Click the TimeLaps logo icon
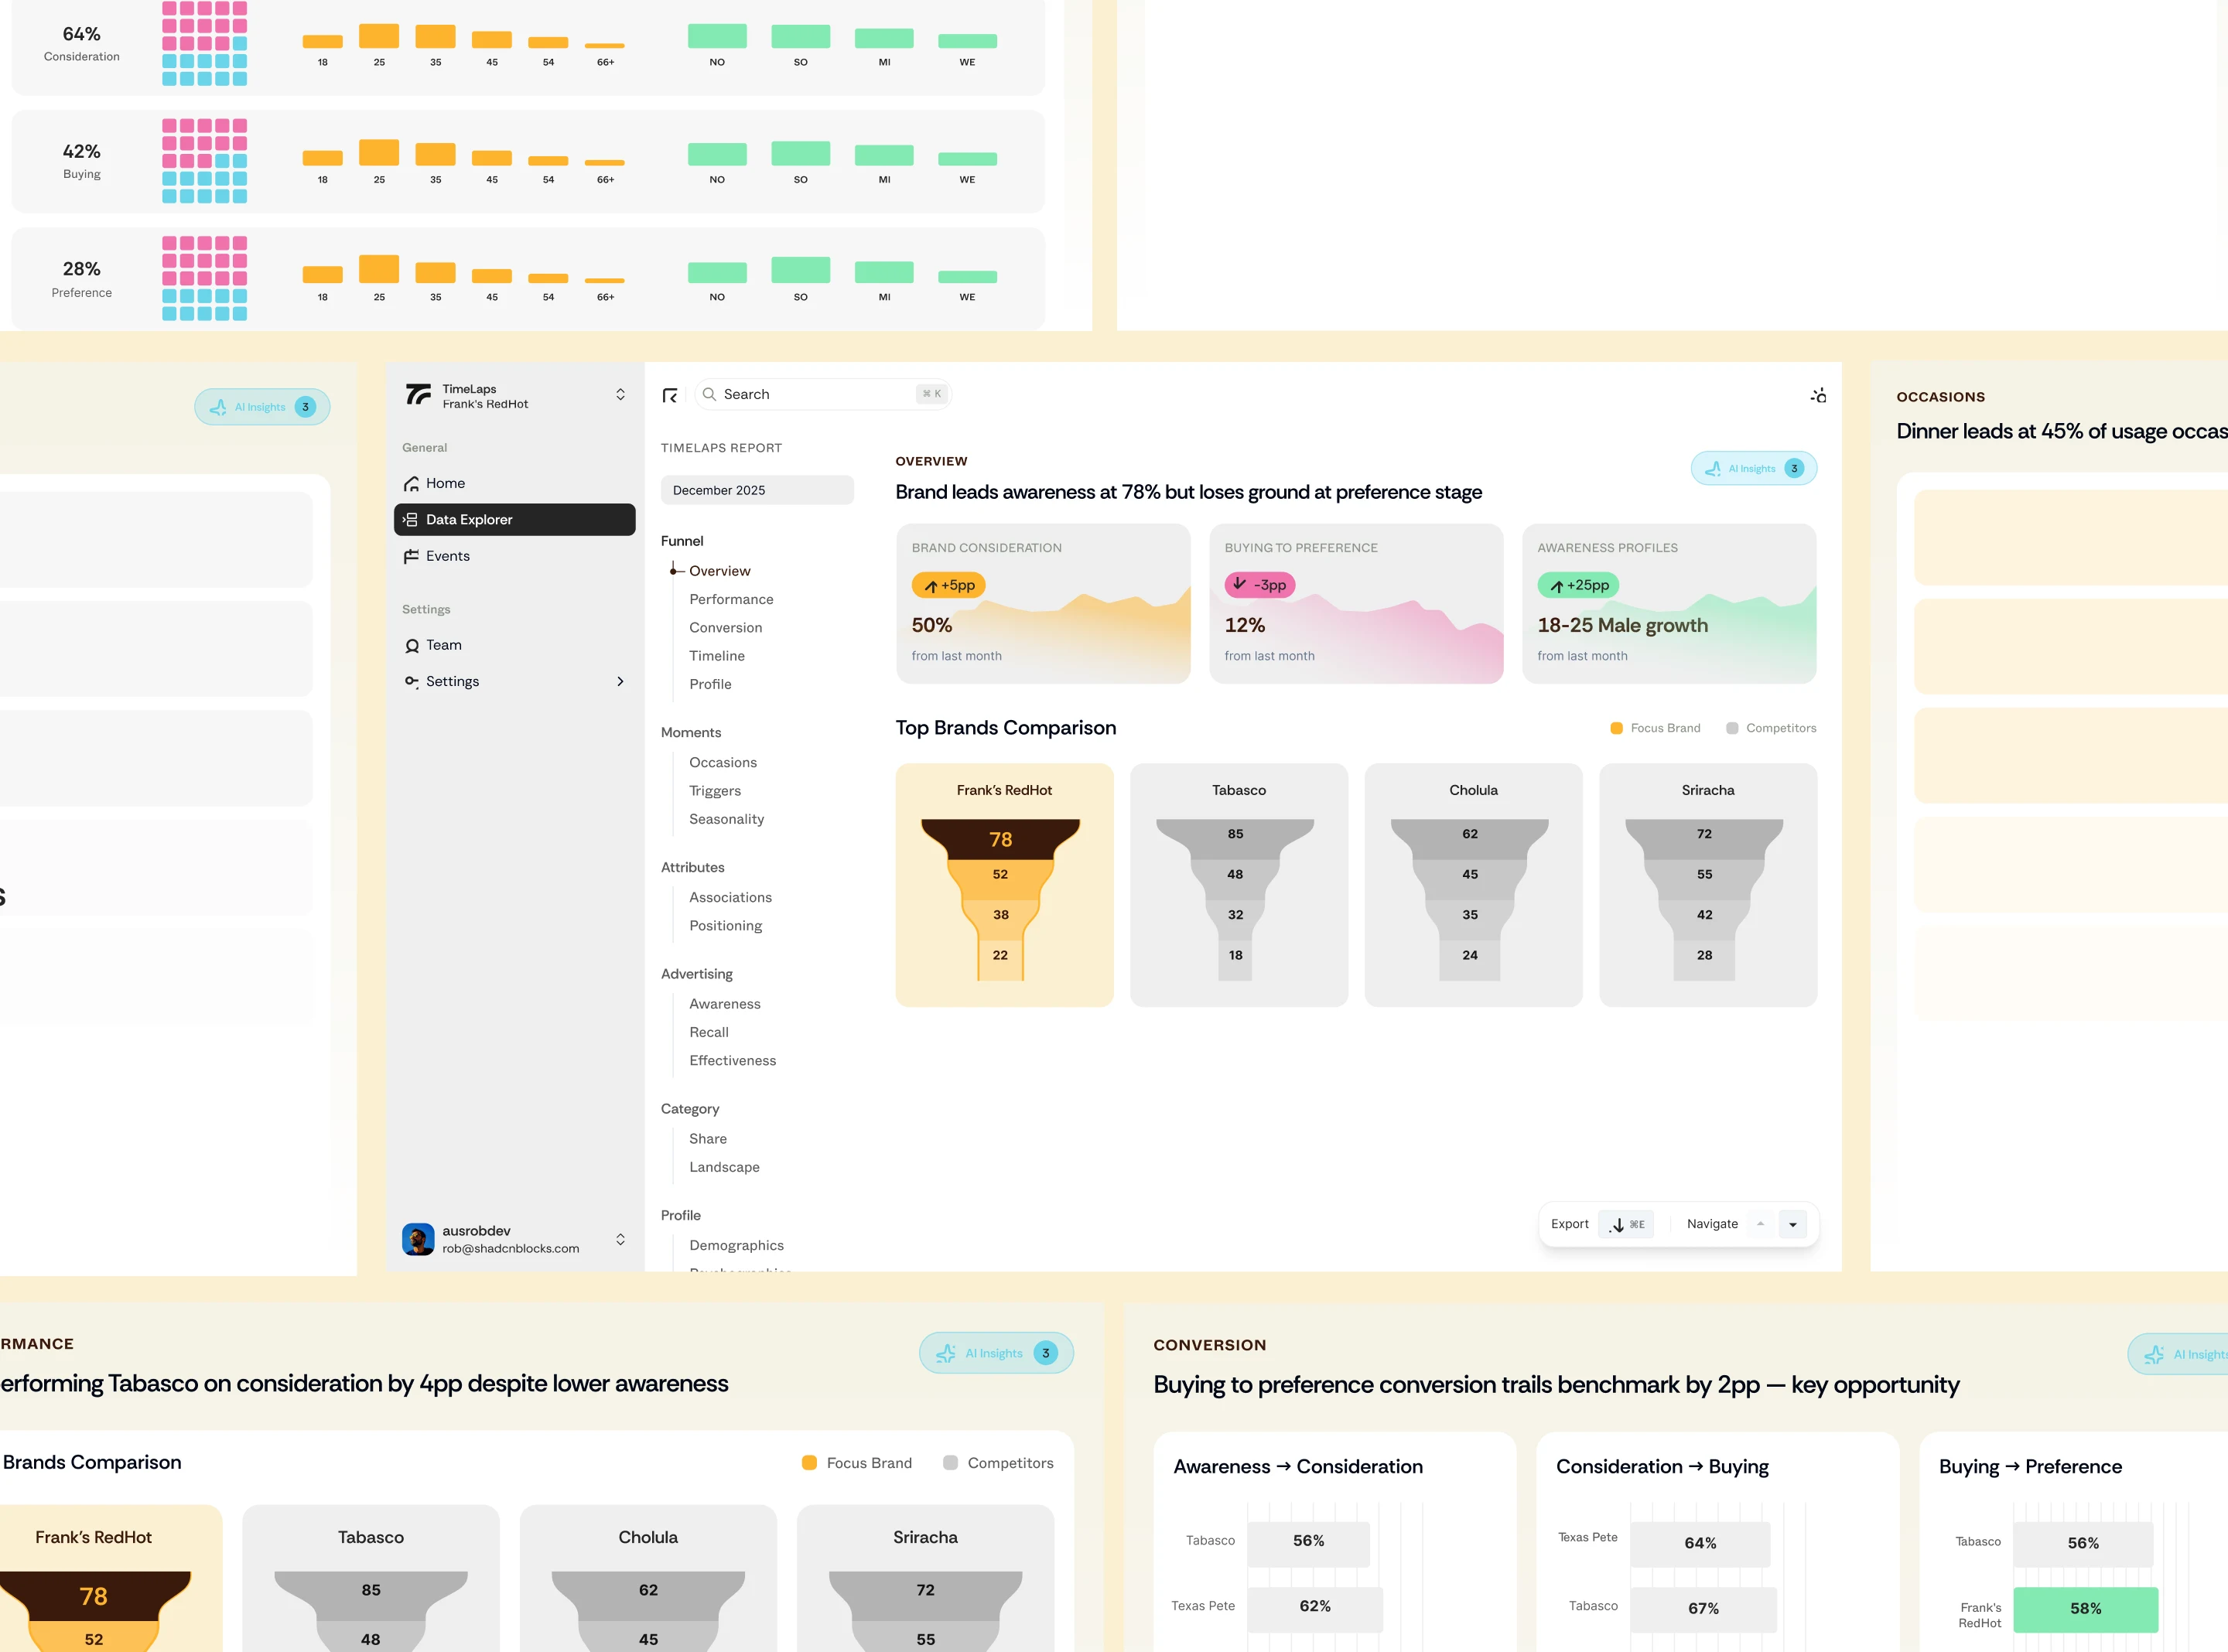 tap(418, 395)
